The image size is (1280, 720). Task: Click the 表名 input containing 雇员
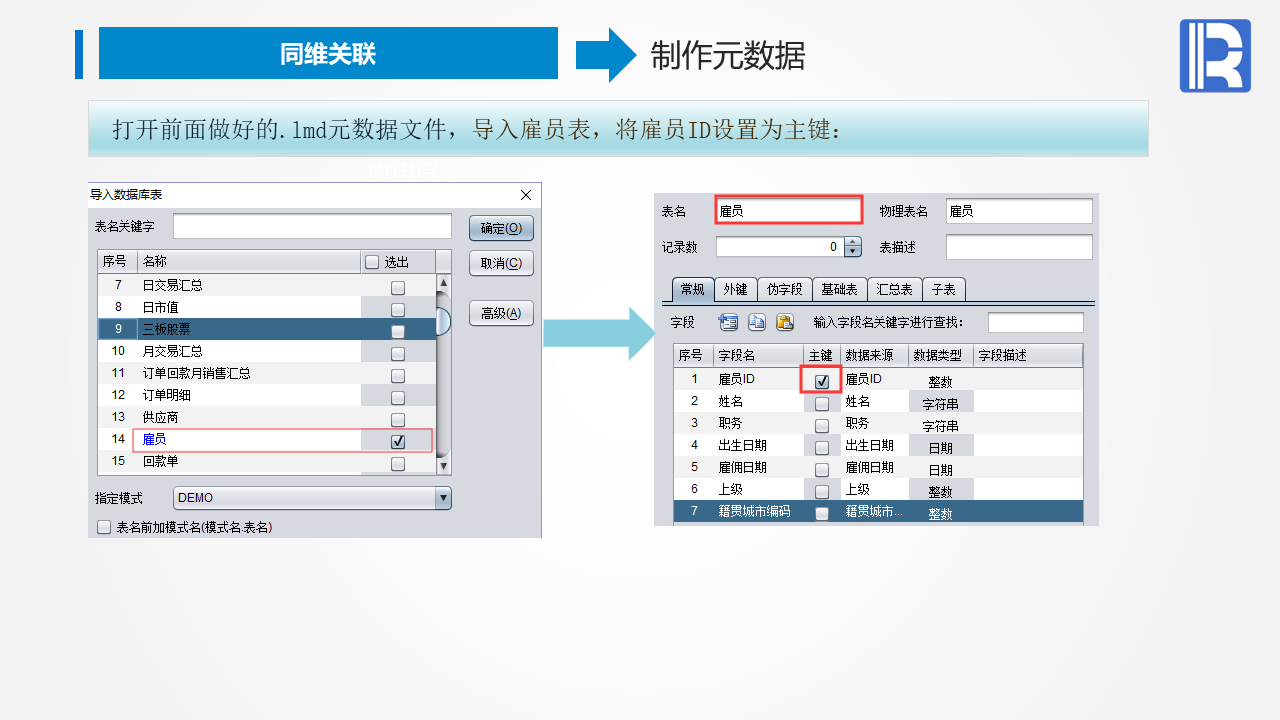click(789, 211)
